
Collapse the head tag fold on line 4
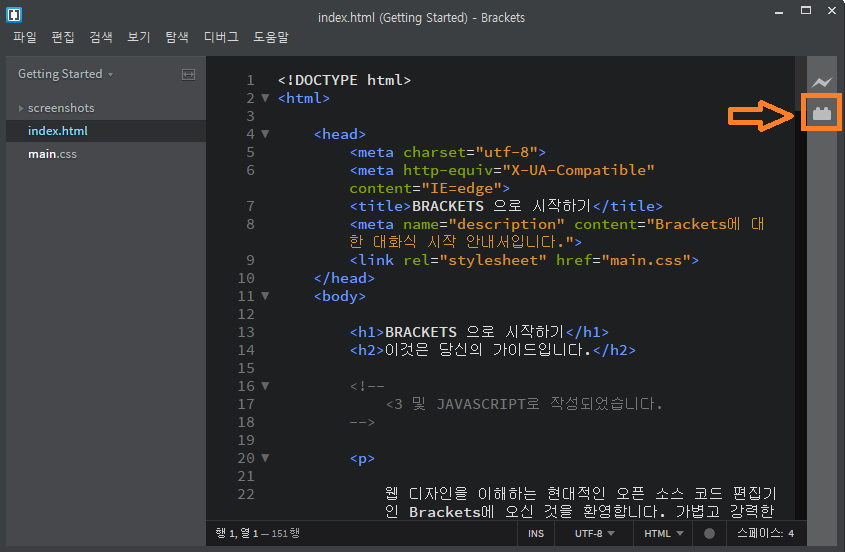click(x=265, y=134)
